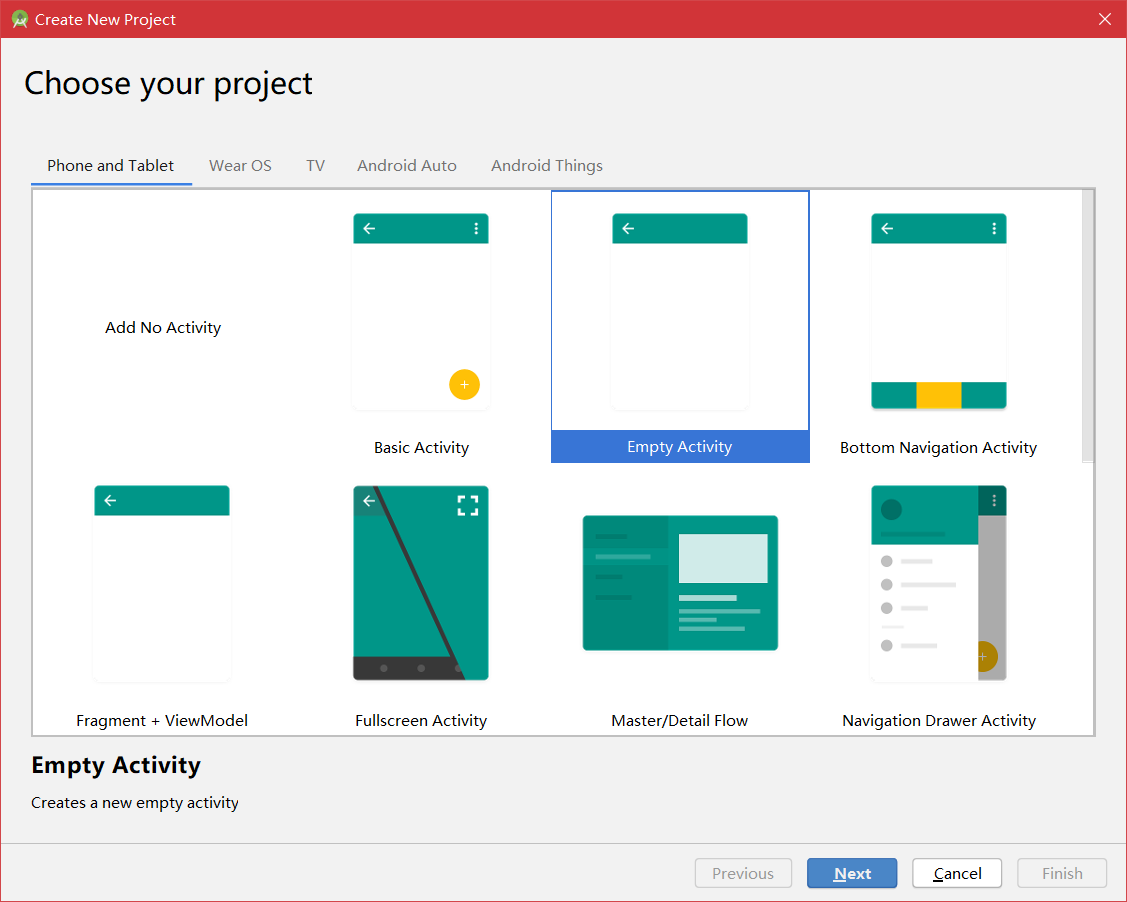
Task: Select the Navigation Drawer Activity template thumbnail
Action: point(938,583)
